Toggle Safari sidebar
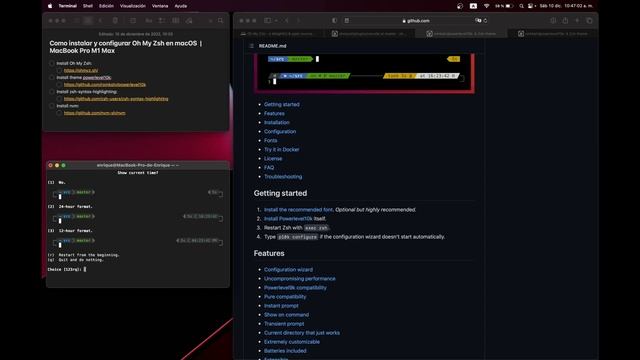The height and width of the screenshot is (360, 640). tap(267, 20)
